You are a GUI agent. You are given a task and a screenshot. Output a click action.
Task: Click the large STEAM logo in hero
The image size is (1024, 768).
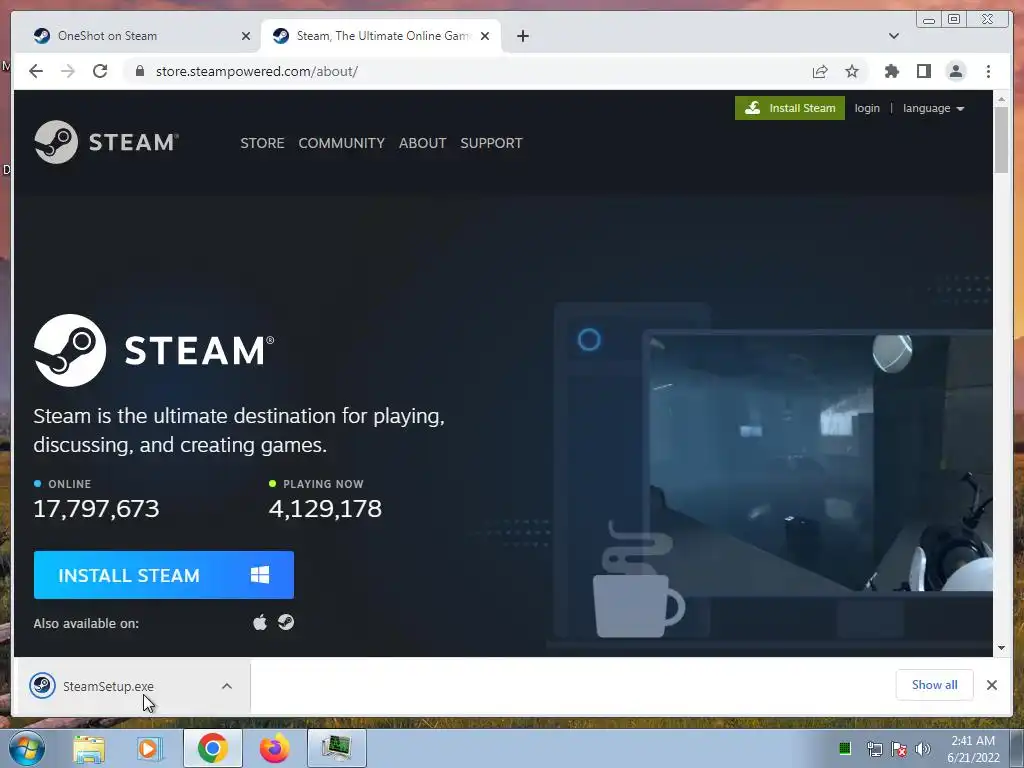click(154, 351)
